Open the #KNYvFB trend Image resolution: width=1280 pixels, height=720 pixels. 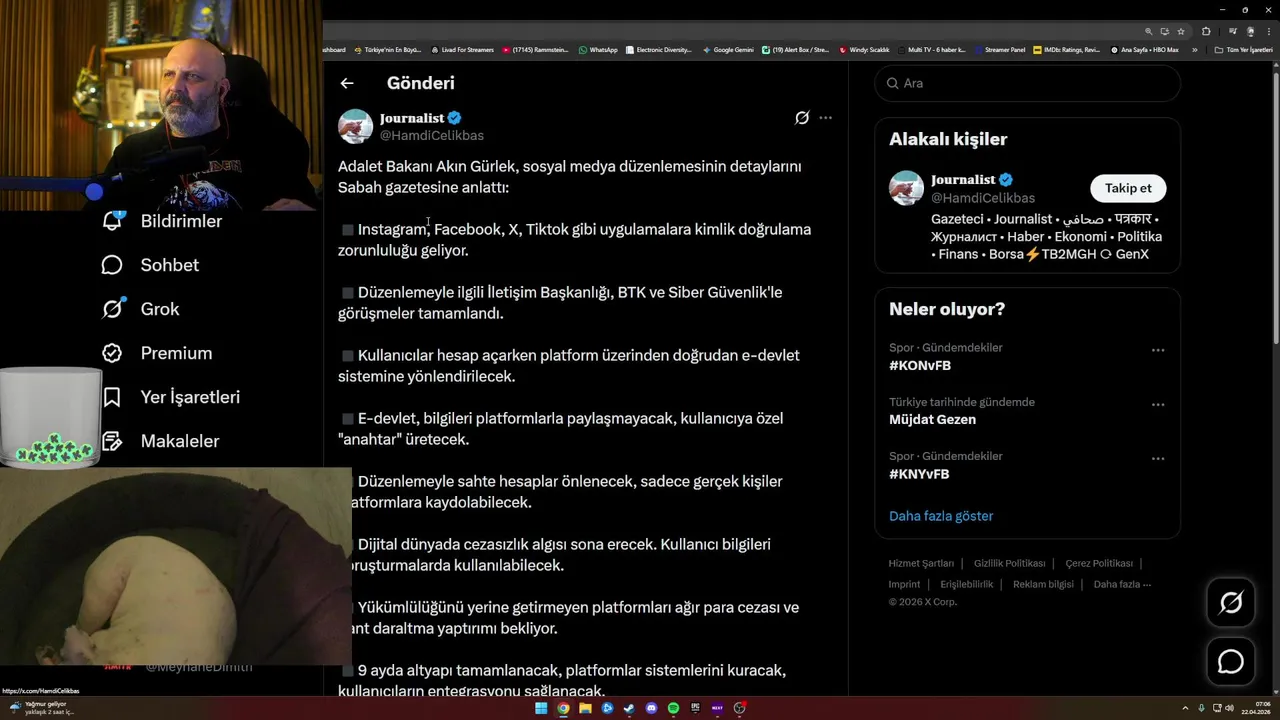[919, 474]
